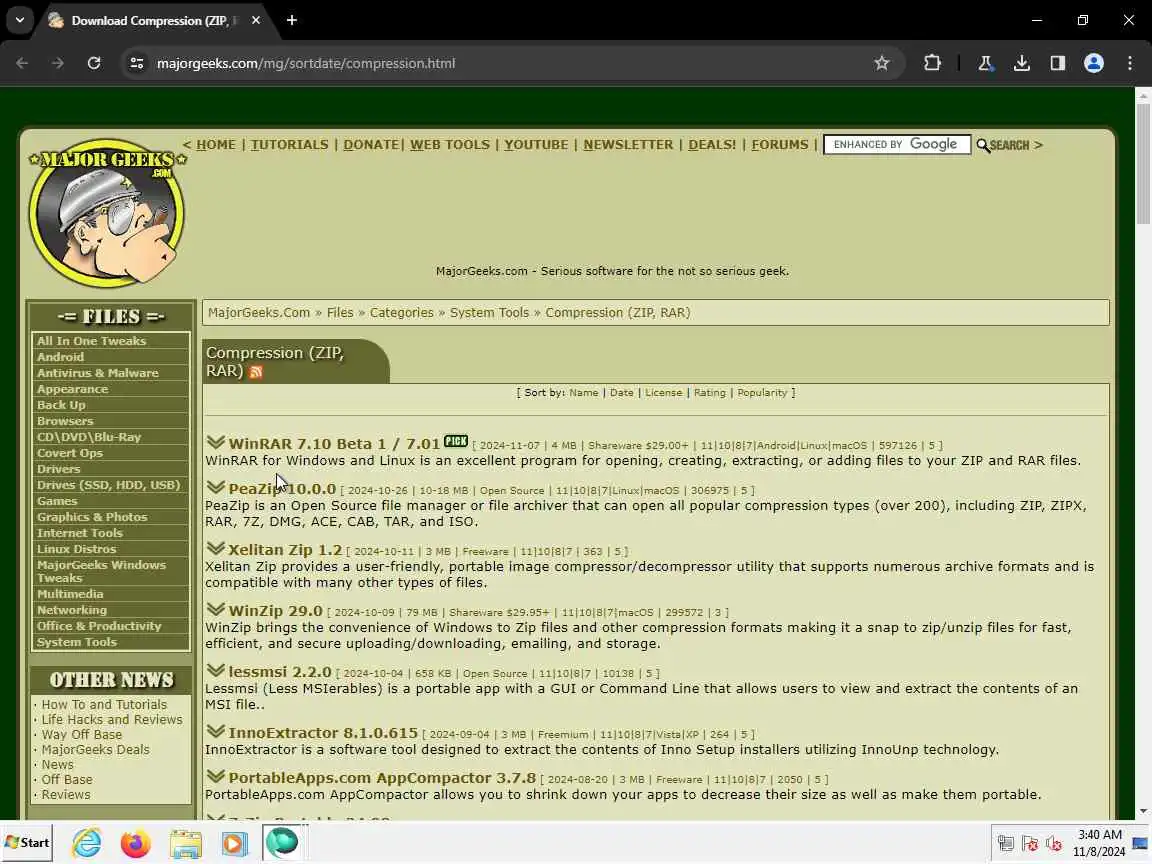Open the Downloads tray icon
Image resolution: width=1152 pixels, height=864 pixels.
1021,63
